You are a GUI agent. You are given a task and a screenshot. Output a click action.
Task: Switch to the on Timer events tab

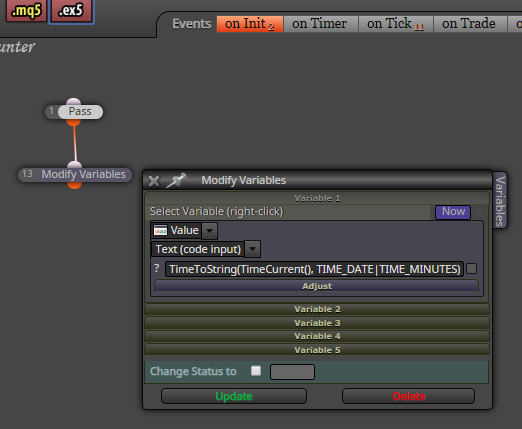pyautogui.click(x=320, y=24)
